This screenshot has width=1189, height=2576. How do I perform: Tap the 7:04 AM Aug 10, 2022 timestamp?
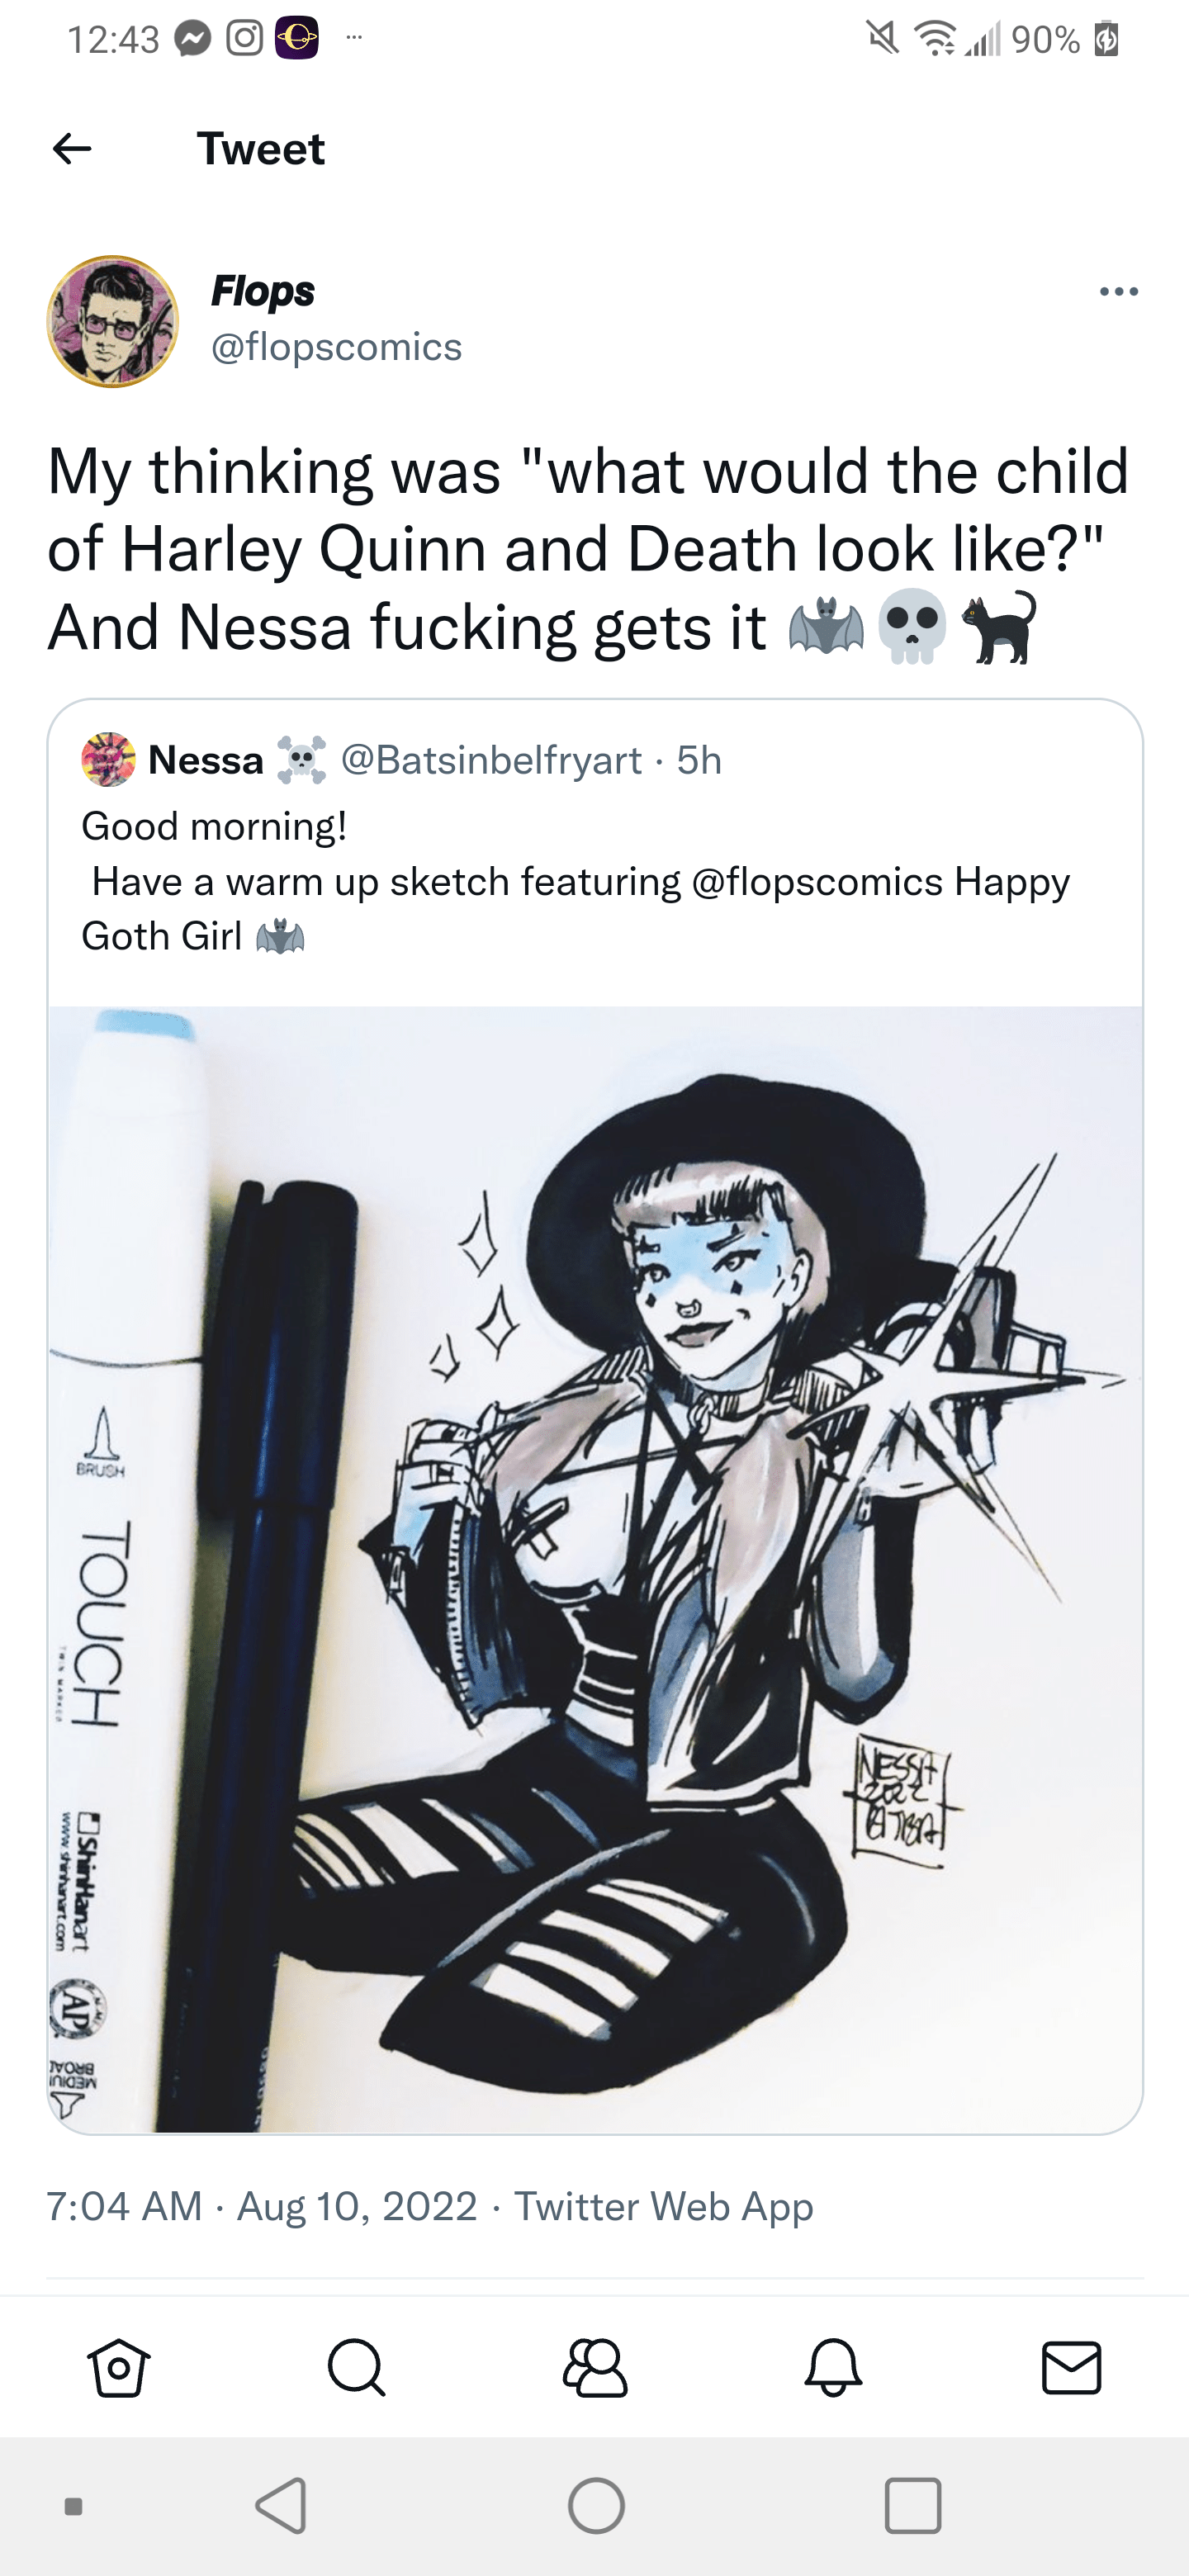point(262,2206)
